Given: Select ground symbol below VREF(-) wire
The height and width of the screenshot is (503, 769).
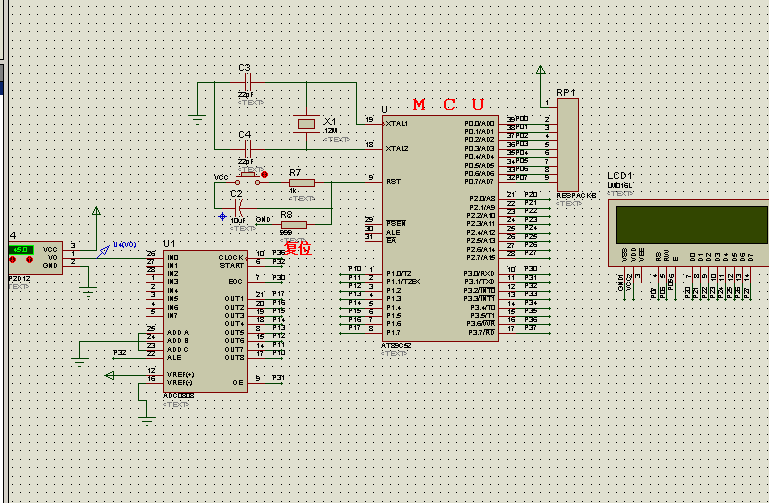Looking at the screenshot, I should click(x=146, y=420).
